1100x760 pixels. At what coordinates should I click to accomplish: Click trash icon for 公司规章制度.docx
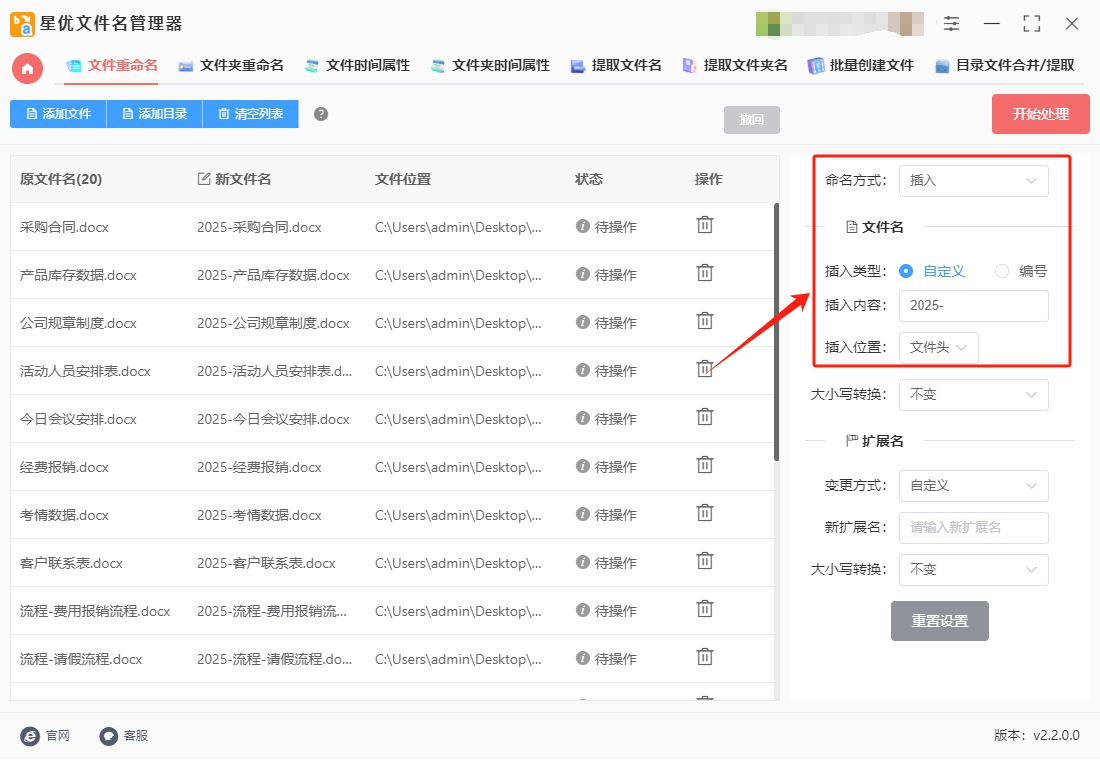pos(704,321)
